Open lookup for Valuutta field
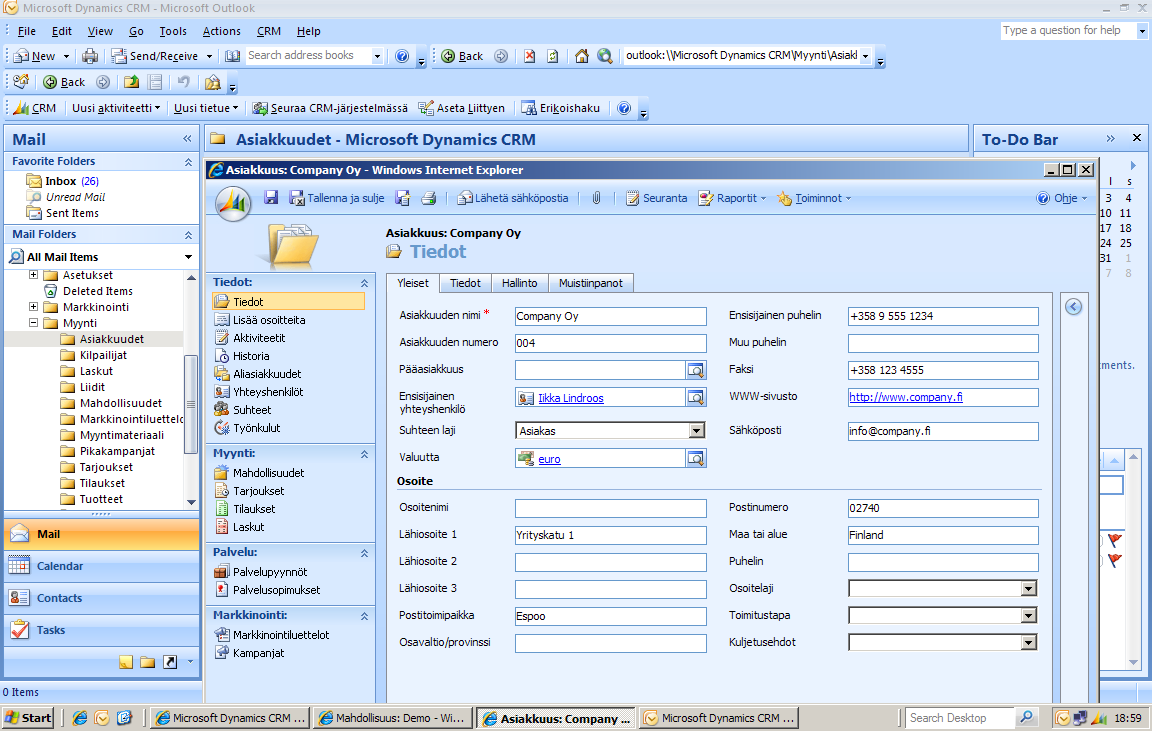This screenshot has width=1152, height=731. click(695, 458)
